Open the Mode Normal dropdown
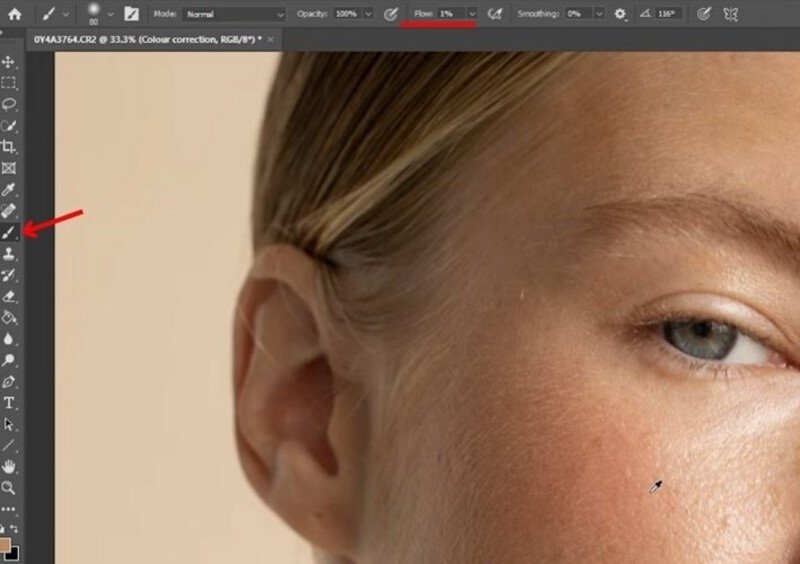The height and width of the screenshot is (564, 800). tap(234, 14)
